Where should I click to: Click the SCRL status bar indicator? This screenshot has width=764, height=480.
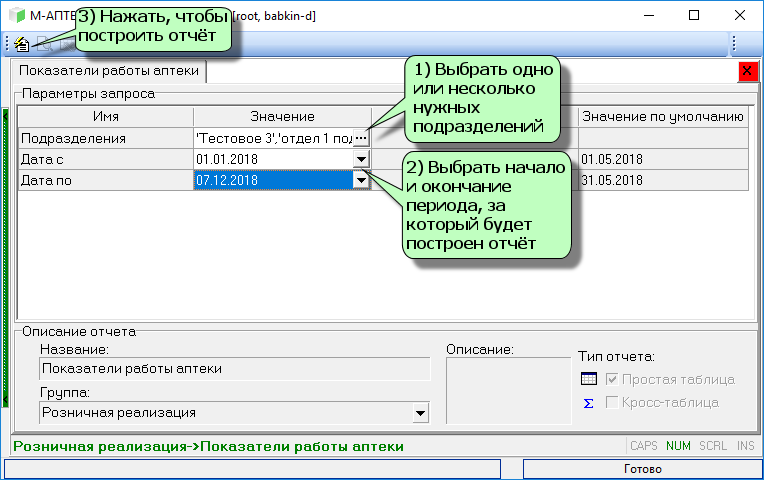click(713, 446)
